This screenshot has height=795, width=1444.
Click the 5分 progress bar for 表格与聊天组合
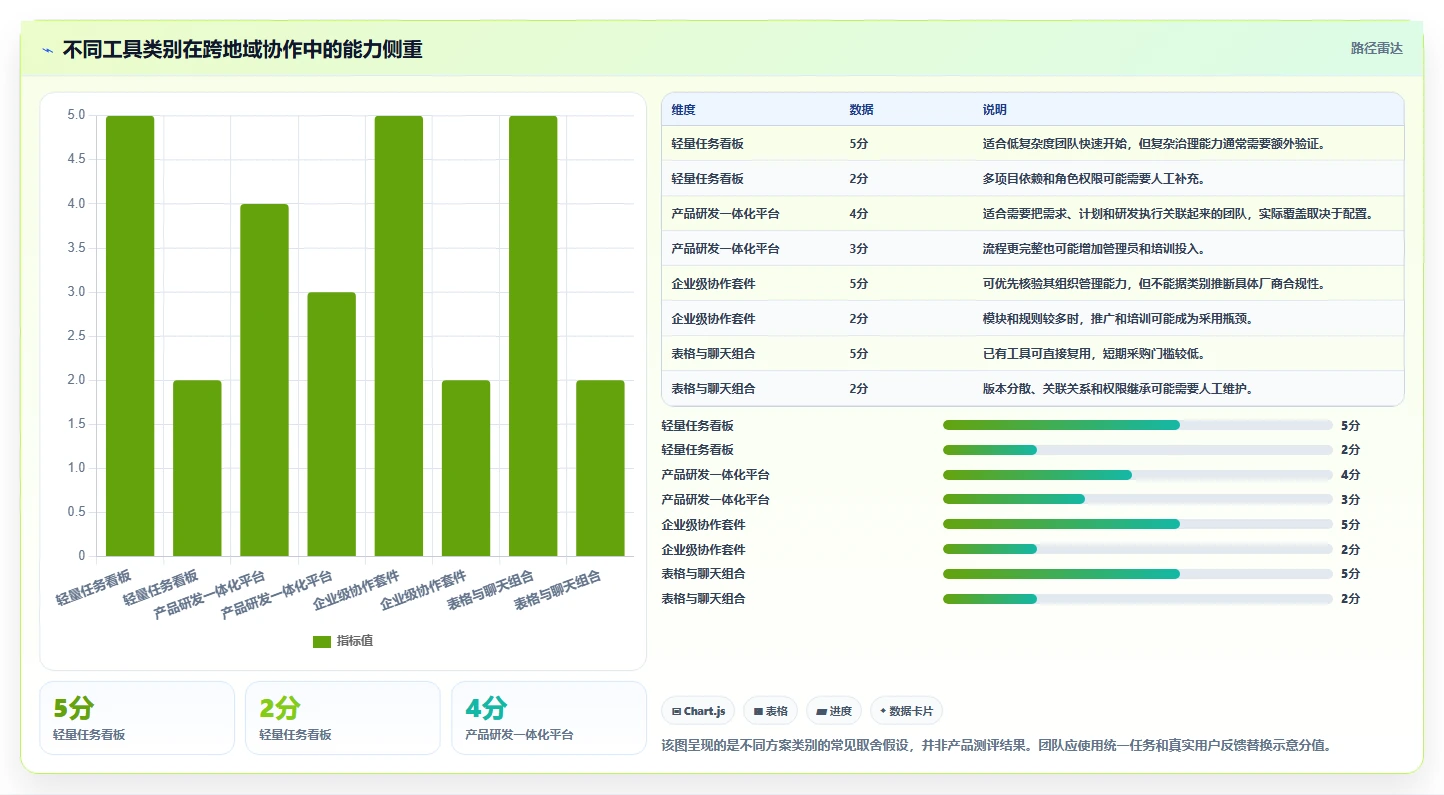tap(1138, 574)
